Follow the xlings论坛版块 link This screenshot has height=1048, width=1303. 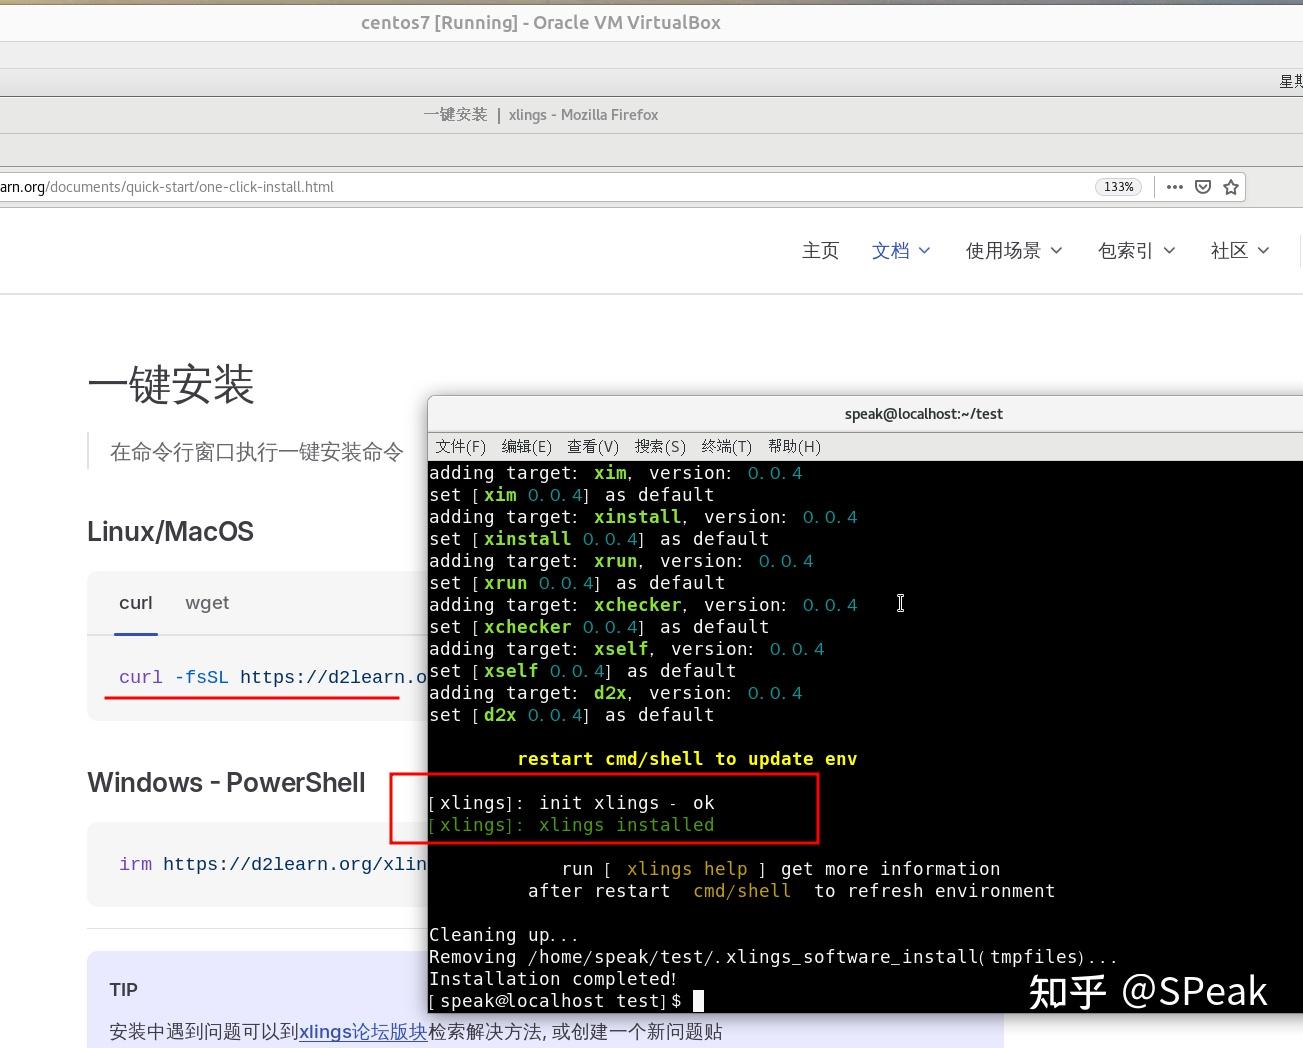click(x=363, y=1031)
